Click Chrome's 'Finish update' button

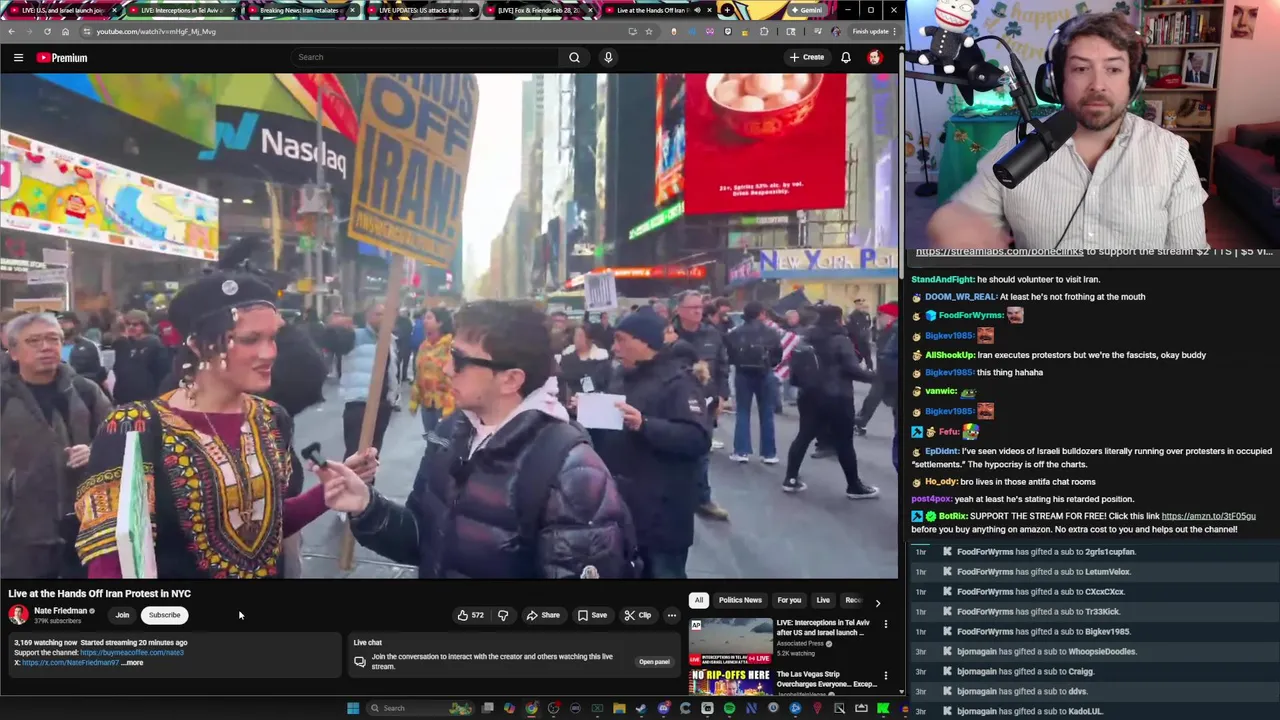tap(874, 31)
